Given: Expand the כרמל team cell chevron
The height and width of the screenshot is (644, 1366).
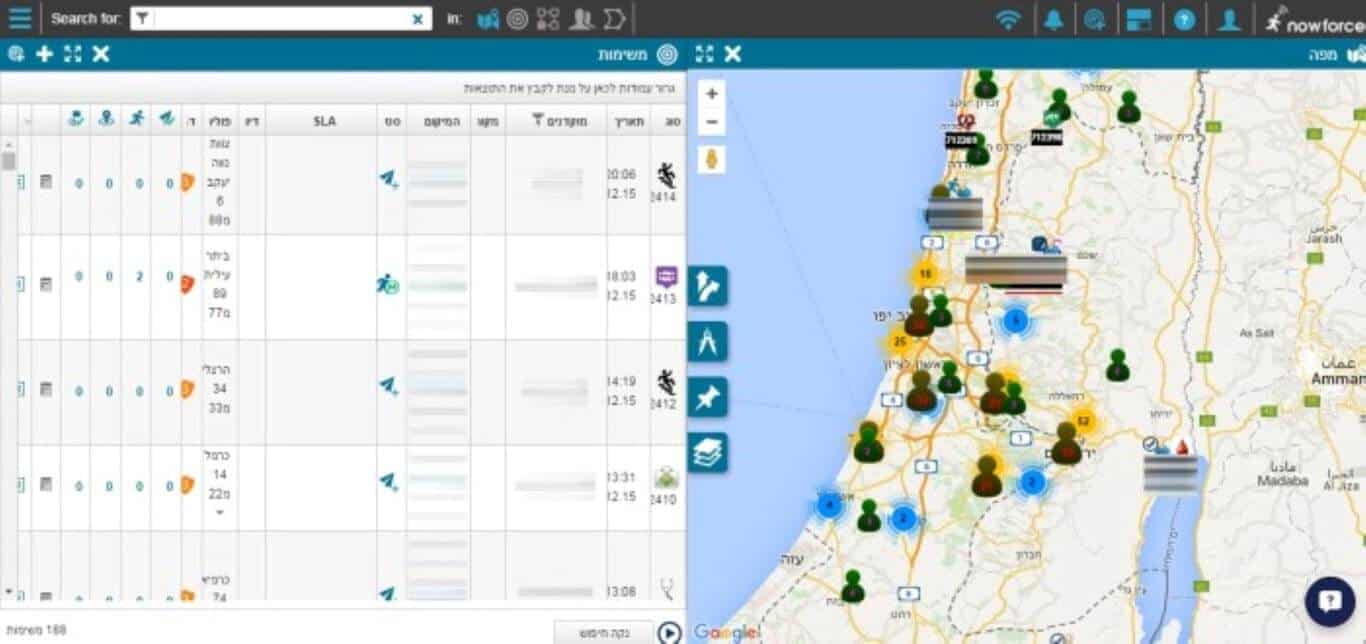Looking at the screenshot, I should coord(220,512).
